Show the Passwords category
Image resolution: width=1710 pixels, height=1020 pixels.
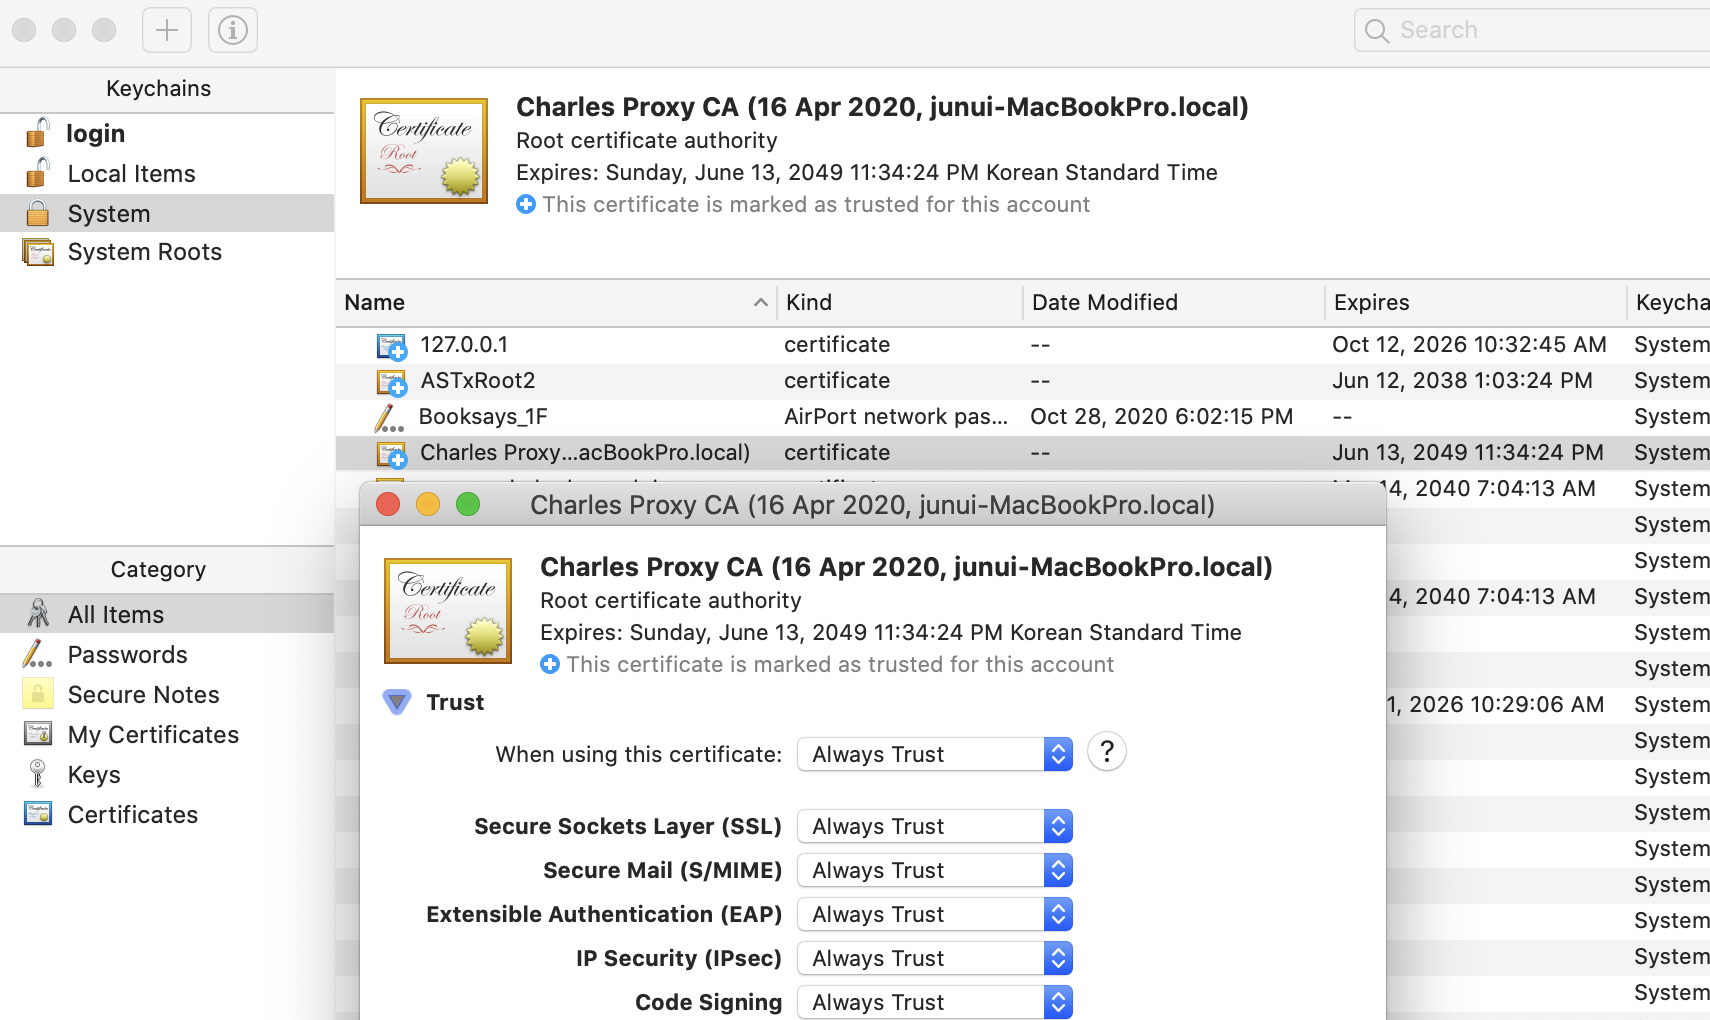pos(127,655)
